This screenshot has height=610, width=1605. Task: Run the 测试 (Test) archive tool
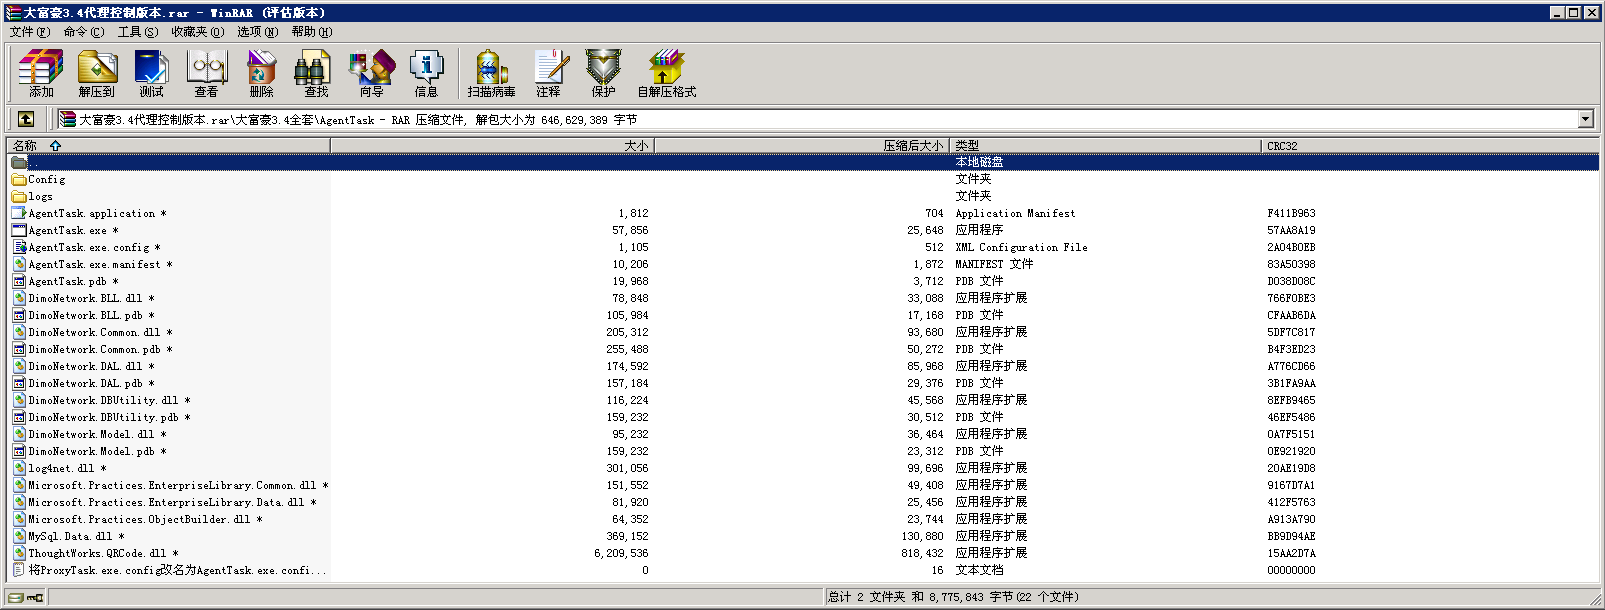tap(151, 74)
